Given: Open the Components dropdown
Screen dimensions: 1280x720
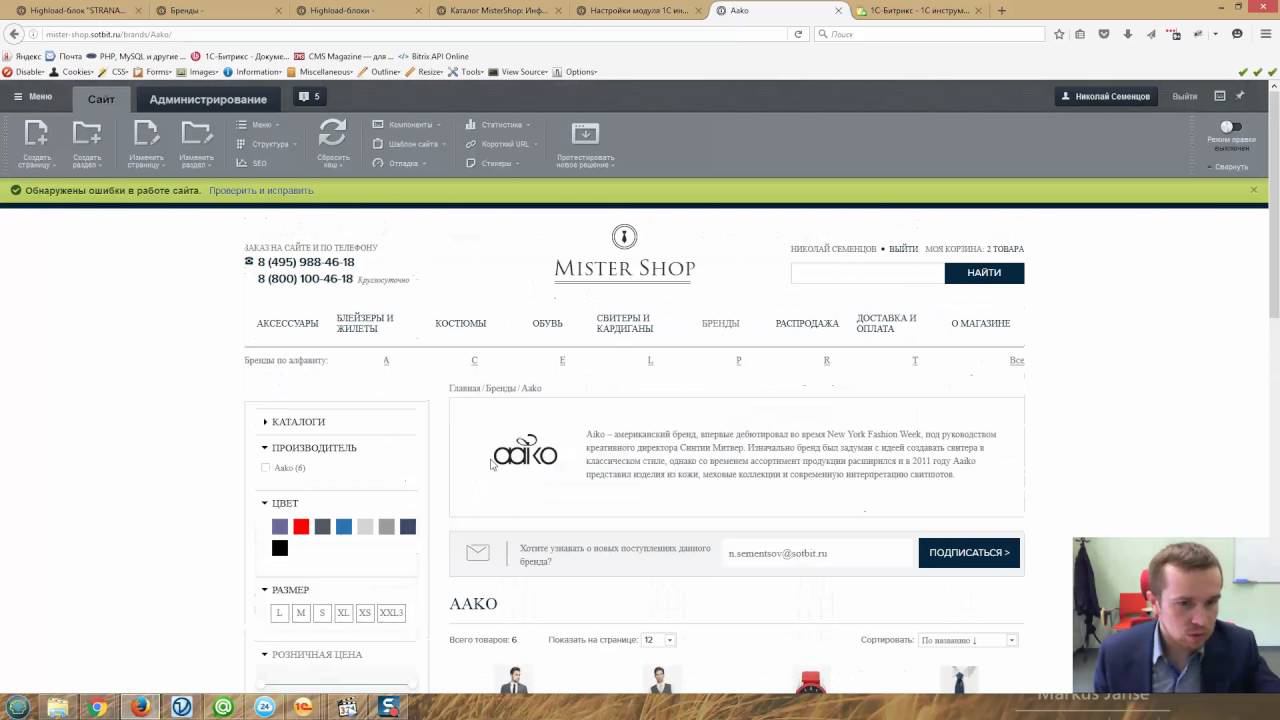Looking at the screenshot, I should 407,125.
